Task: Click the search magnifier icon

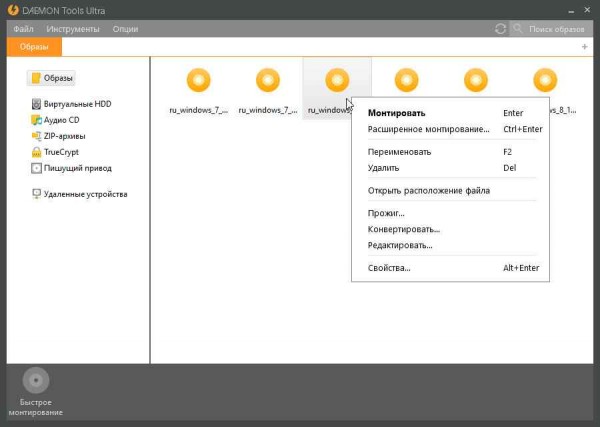Action: tap(518, 28)
